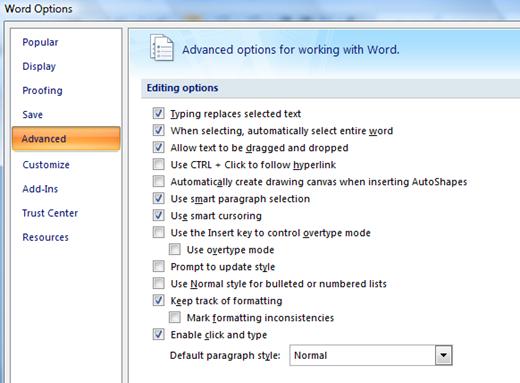Click the Word Options title bar text

[38, 9]
